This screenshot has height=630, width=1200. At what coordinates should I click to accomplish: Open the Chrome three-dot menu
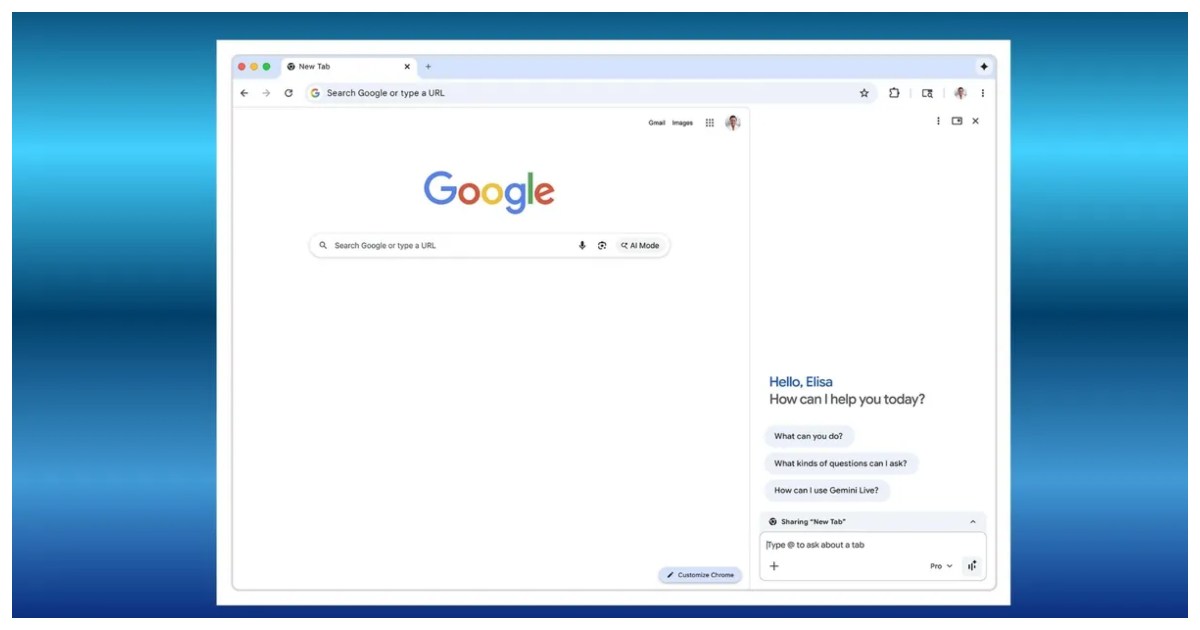click(982, 93)
